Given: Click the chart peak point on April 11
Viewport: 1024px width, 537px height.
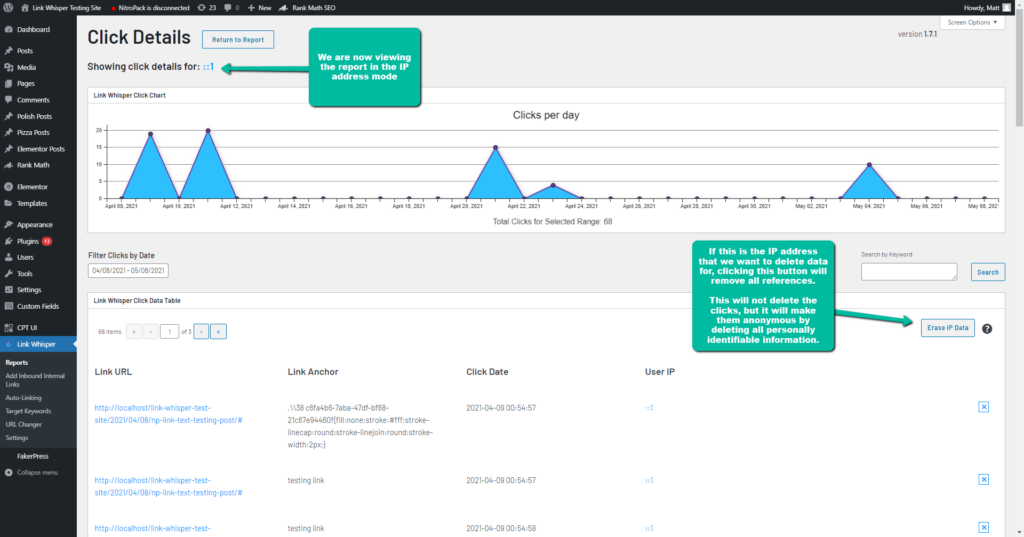Looking at the screenshot, I should [x=208, y=131].
